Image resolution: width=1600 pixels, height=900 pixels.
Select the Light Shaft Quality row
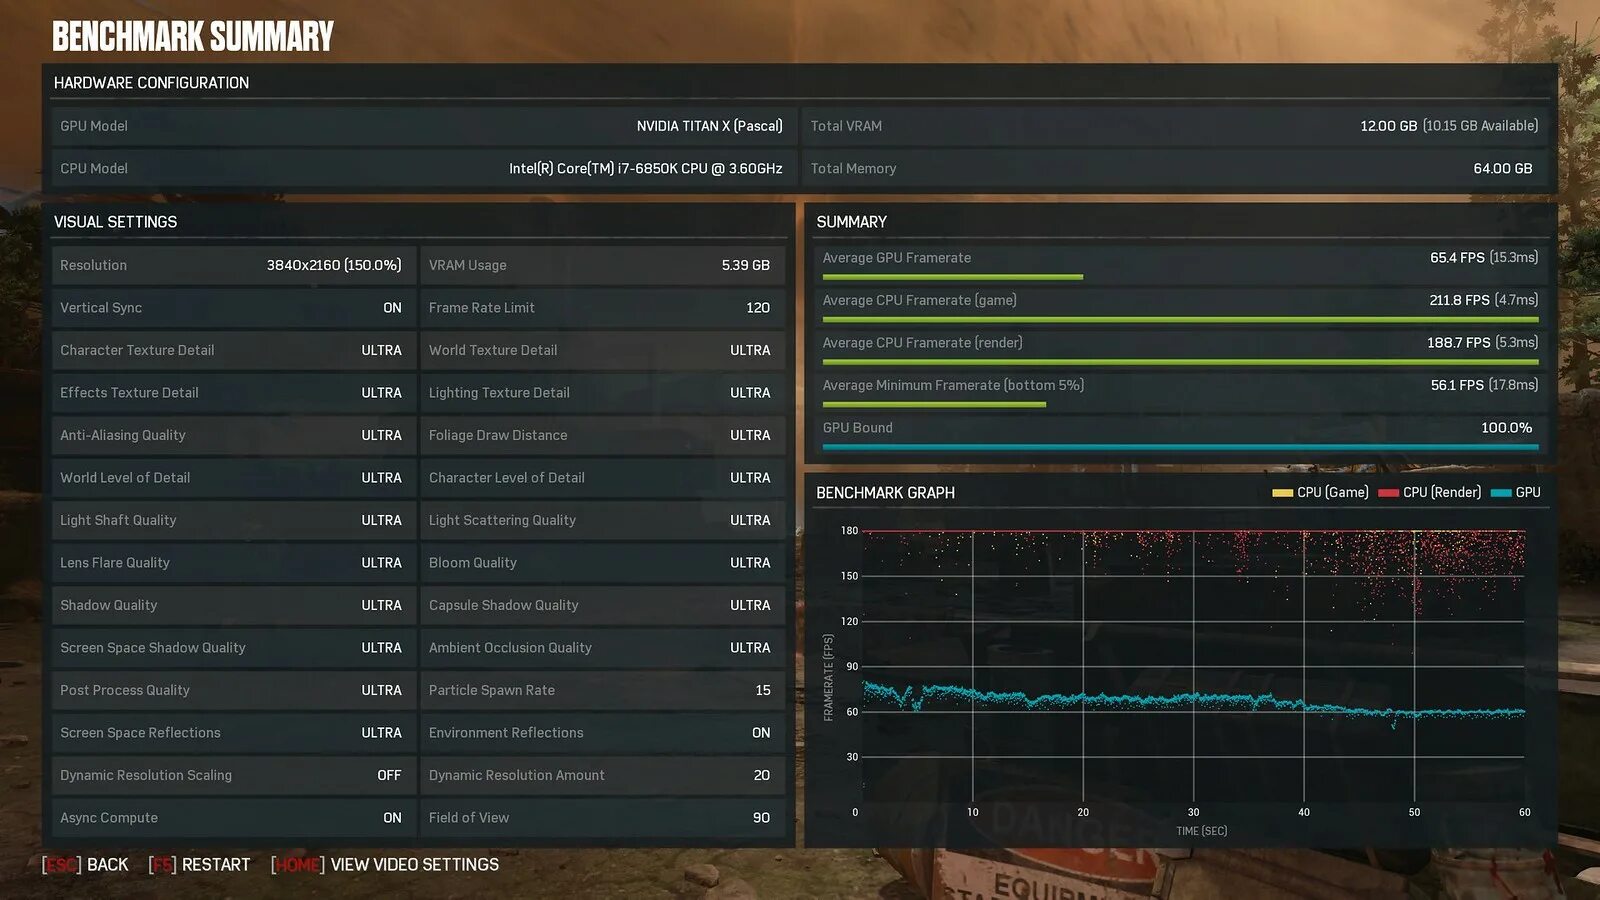tap(233, 520)
